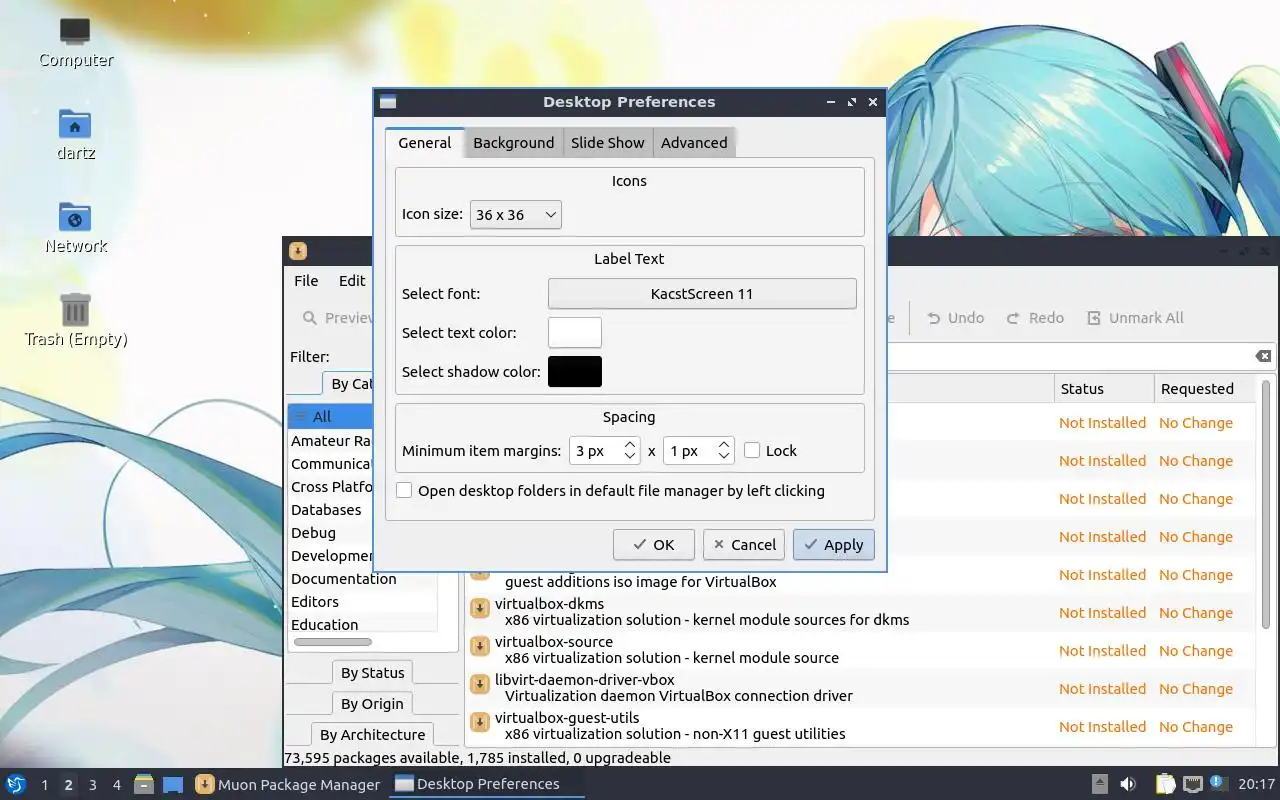Image resolution: width=1280 pixels, height=800 pixels.
Task: Open the volume speaker tray icon
Action: pyautogui.click(x=1128, y=784)
